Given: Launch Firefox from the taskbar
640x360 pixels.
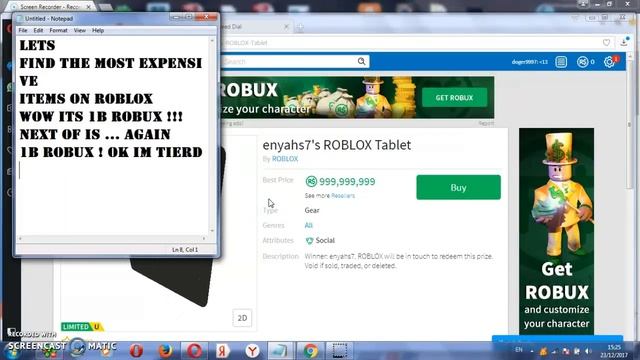Looking at the screenshot, I should point(165,351).
